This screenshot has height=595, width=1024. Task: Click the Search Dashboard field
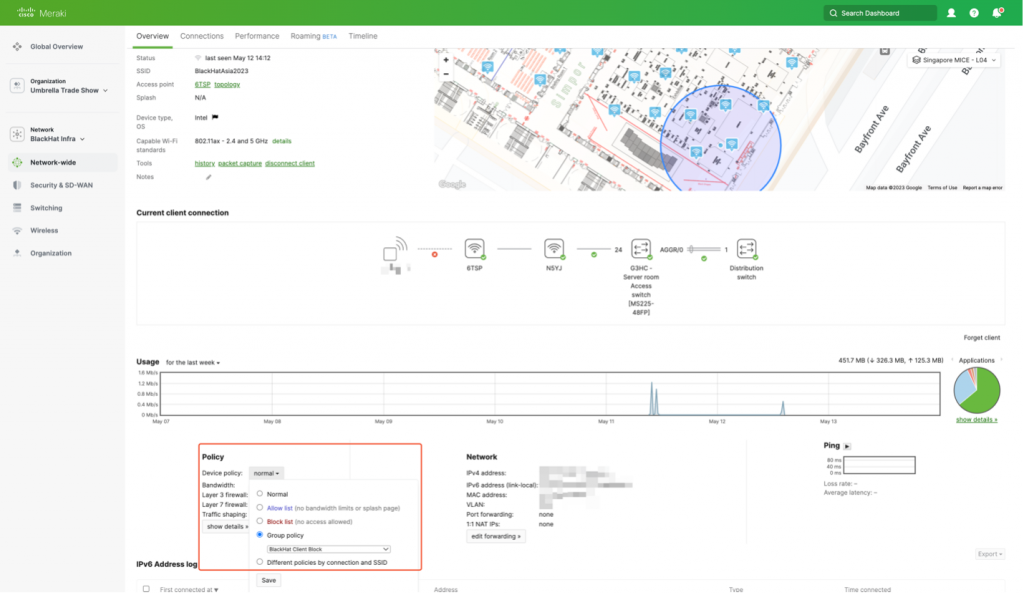tap(880, 13)
